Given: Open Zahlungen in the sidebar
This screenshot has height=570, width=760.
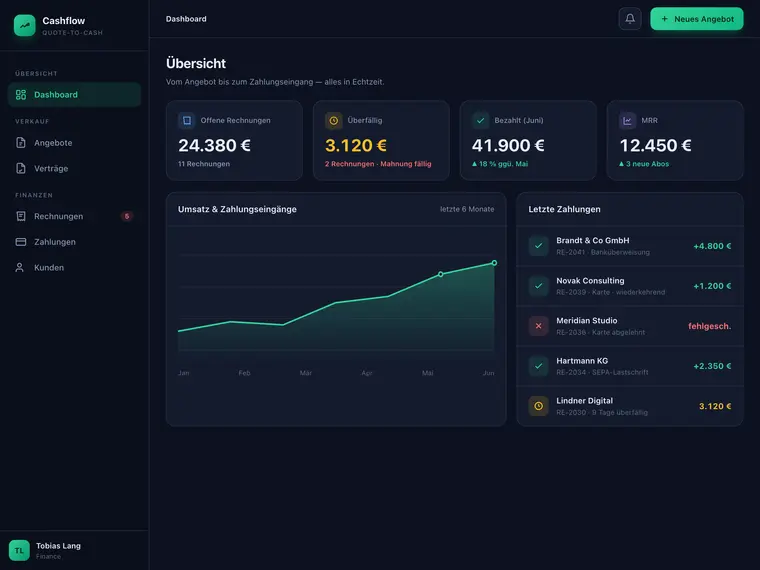Looking at the screenshot, I should 74,242.
